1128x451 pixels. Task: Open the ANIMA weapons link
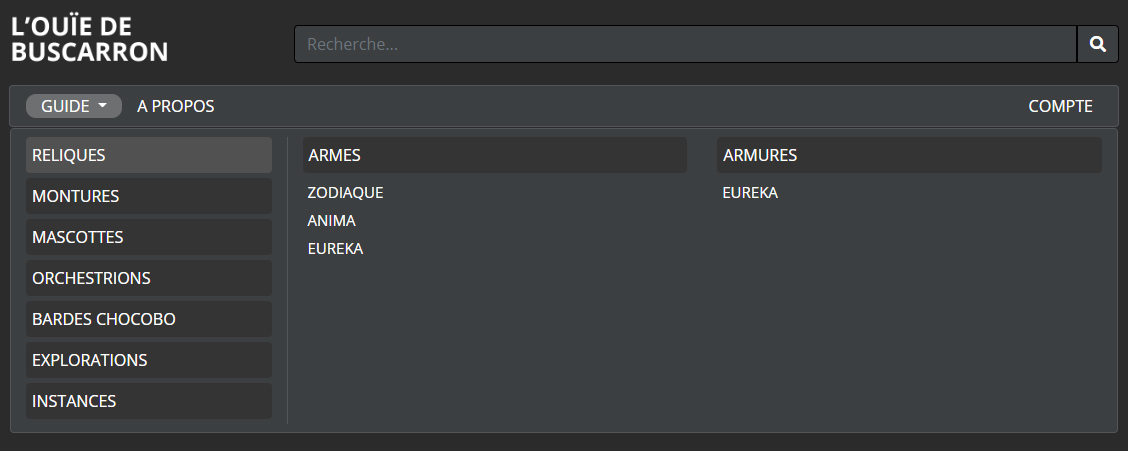tap(332, 221)
